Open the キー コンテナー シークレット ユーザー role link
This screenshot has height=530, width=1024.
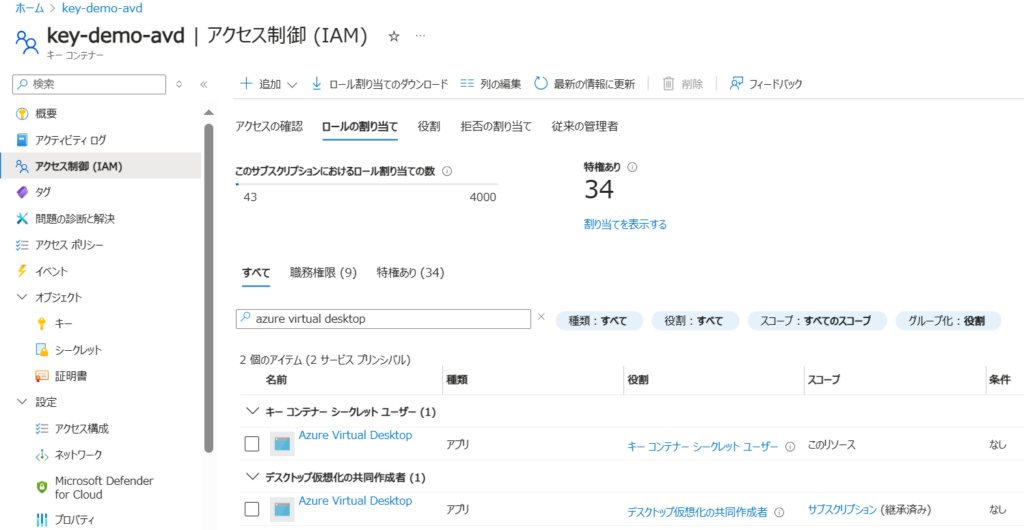[703, 446]
